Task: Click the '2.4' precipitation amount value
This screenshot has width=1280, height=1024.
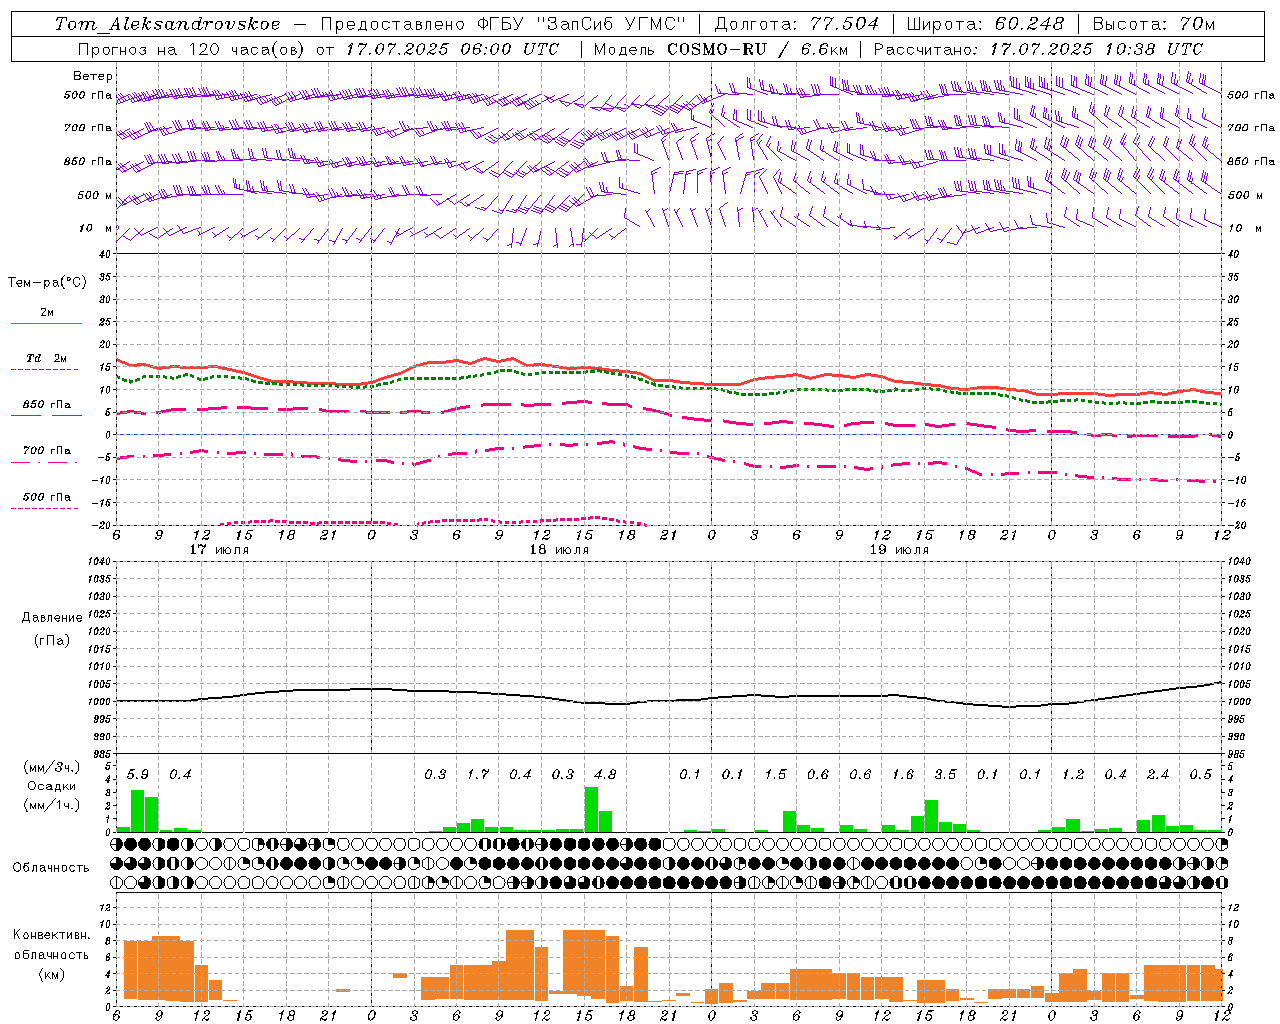Action: 1158,775
